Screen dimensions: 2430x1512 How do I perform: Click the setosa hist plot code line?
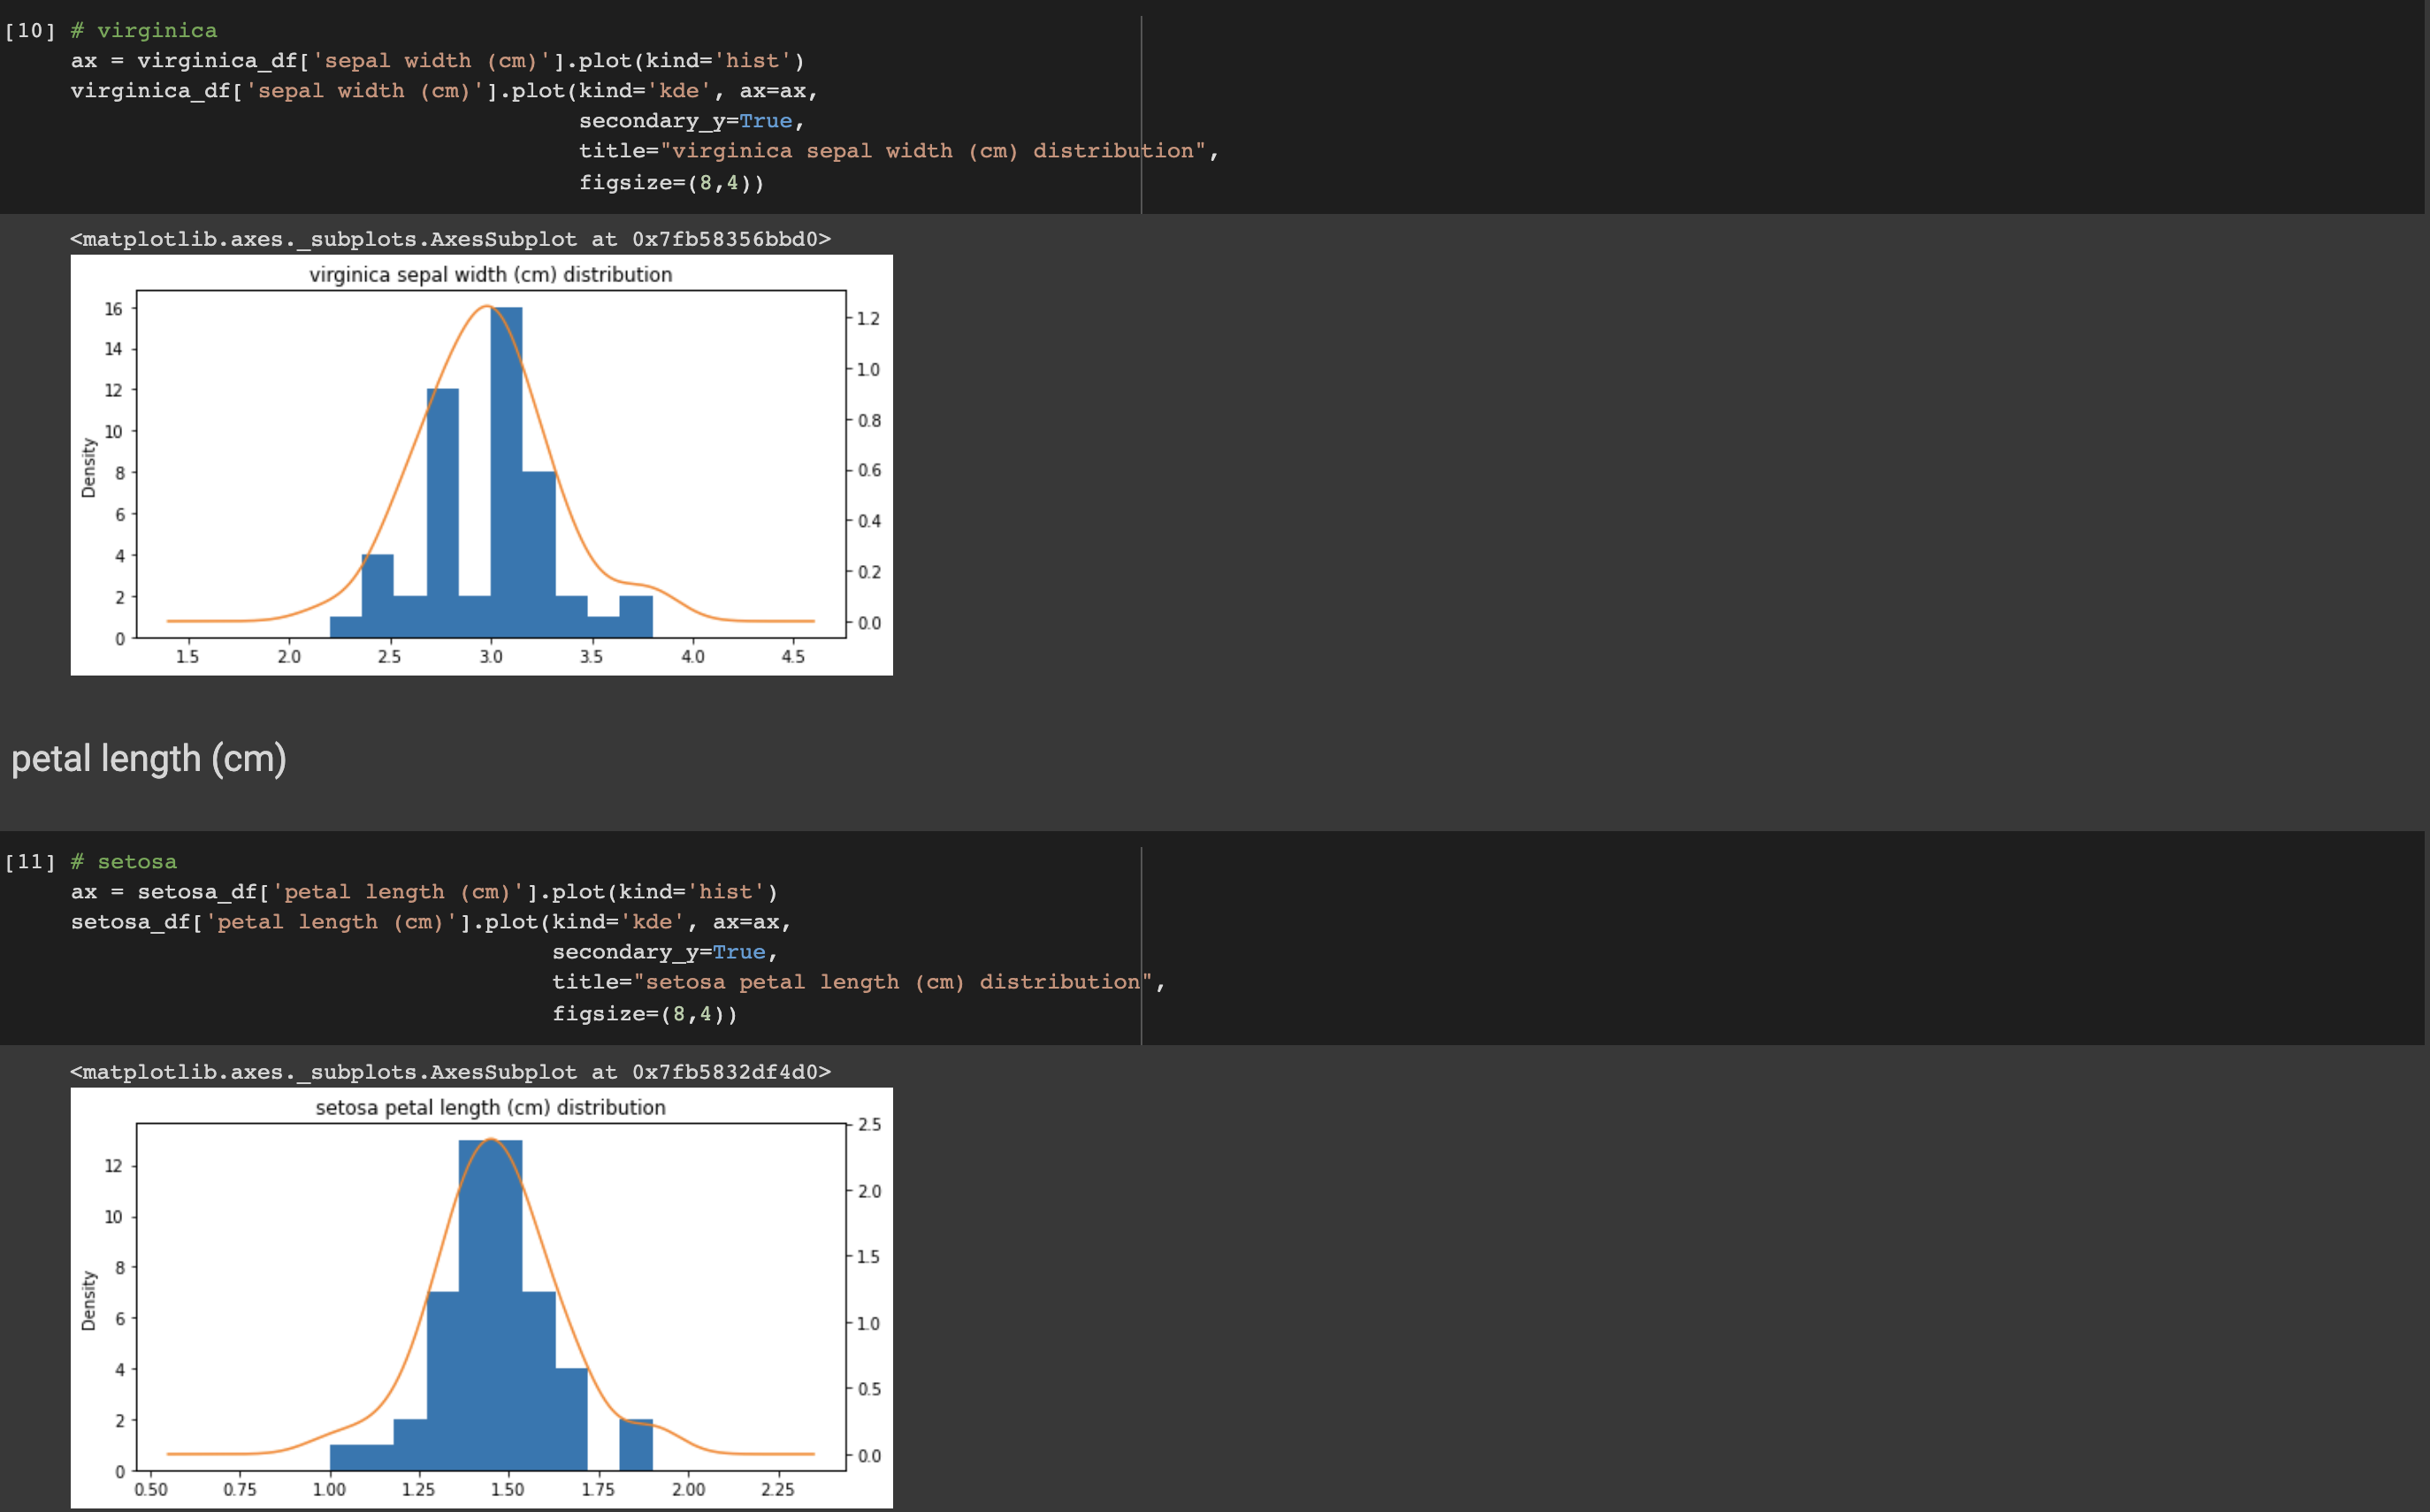click(424, 892)
